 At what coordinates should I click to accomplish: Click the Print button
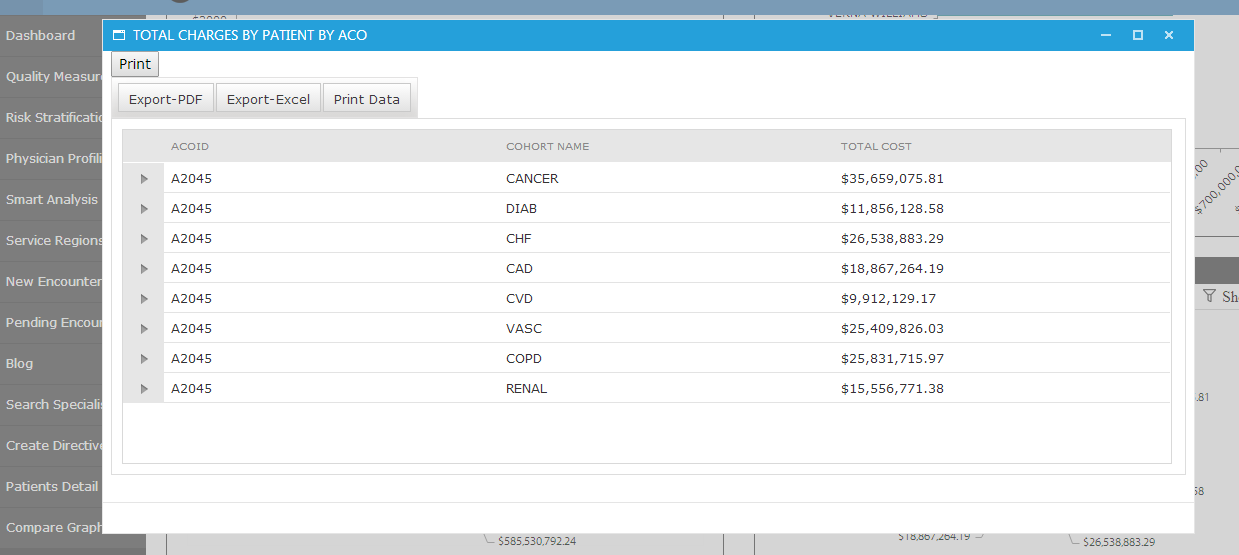click(135, 64)
